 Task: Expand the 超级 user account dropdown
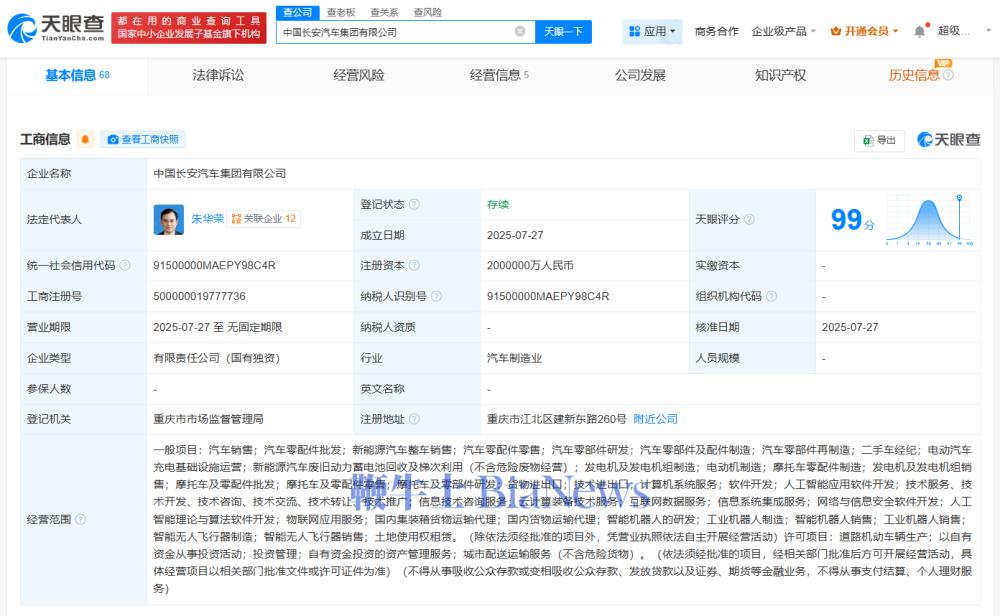[964, 31]
